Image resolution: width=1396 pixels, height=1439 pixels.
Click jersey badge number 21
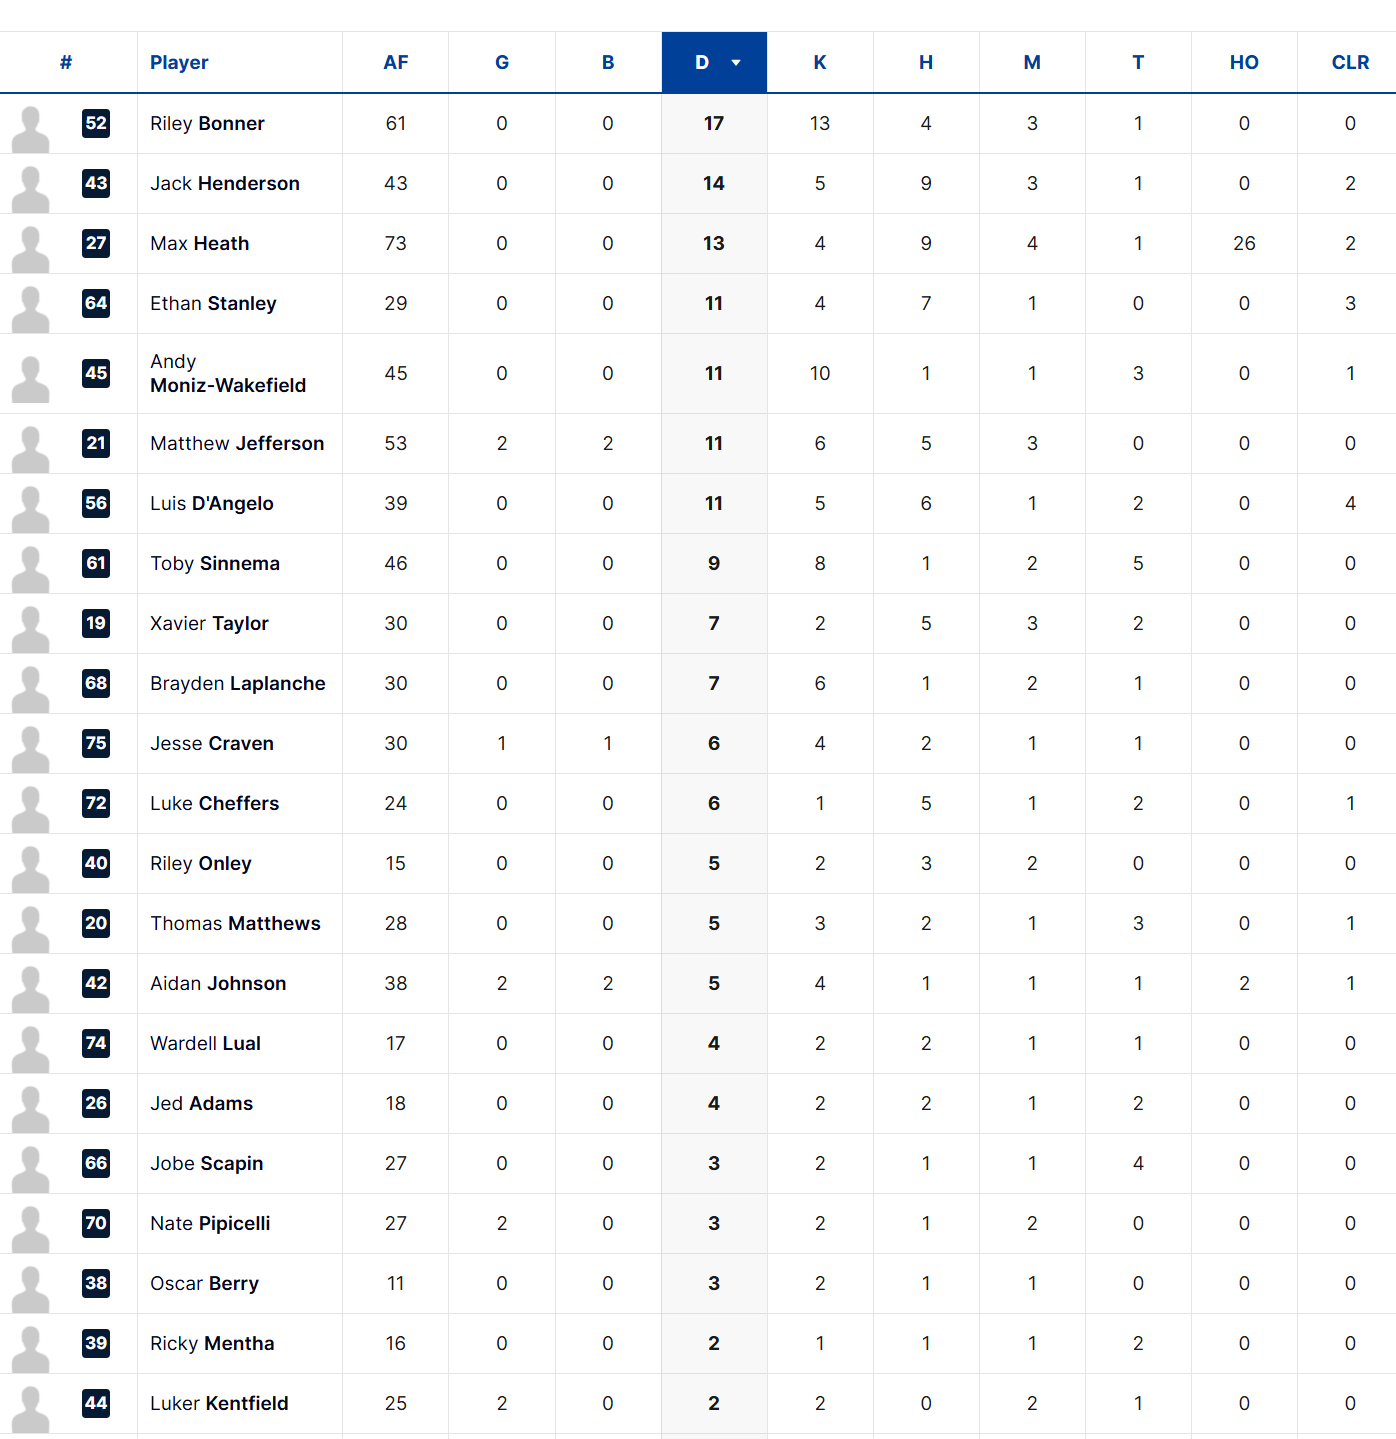pyautogui.click(x=96, y=443)
